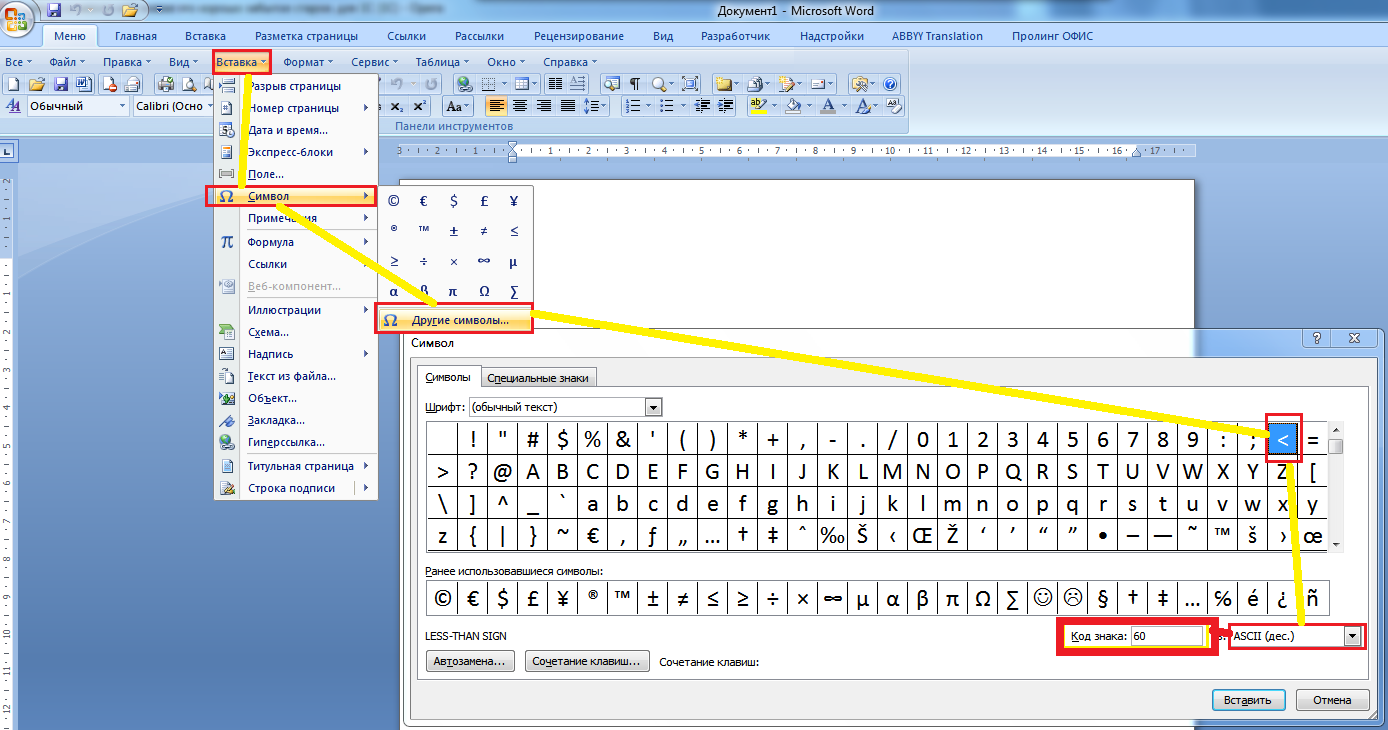Screen dimensions: 1388x730
Task: Click the New document icon in toolbar
Action: click(13, 84)
